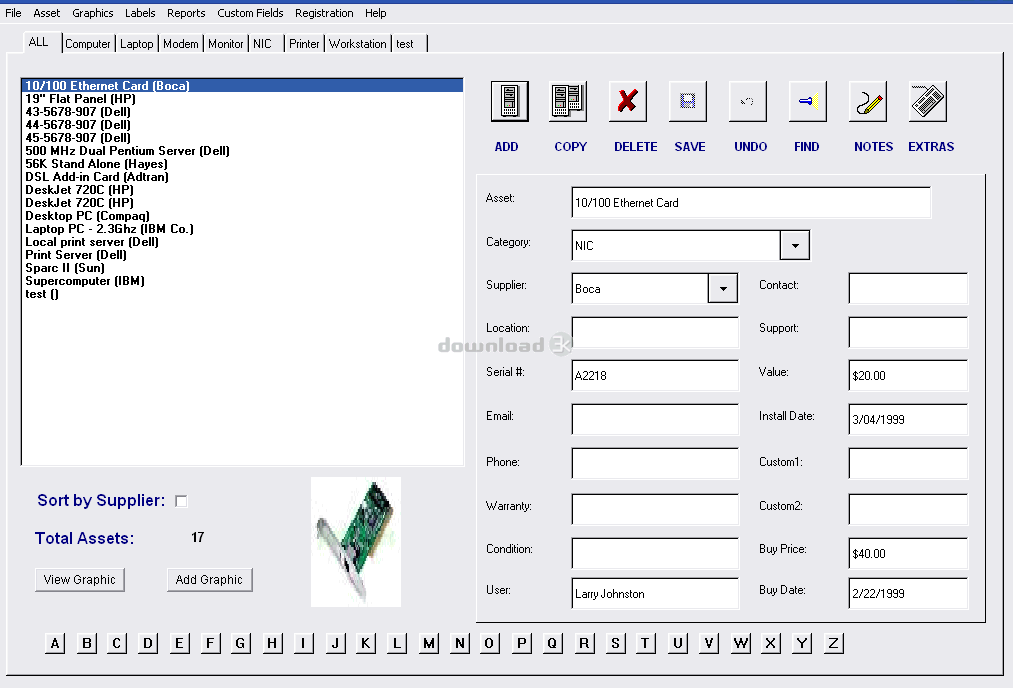Filter assets by letter P button

521,643
